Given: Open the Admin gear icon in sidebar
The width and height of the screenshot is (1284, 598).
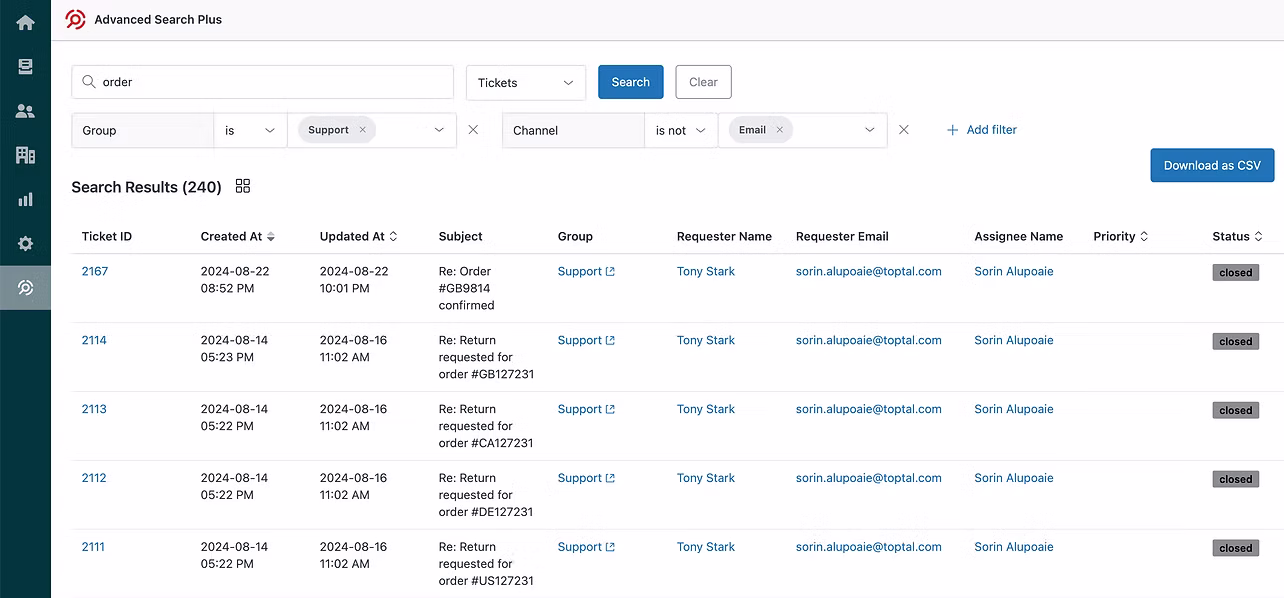Looking at the screenshot, I should coord(25,243).
